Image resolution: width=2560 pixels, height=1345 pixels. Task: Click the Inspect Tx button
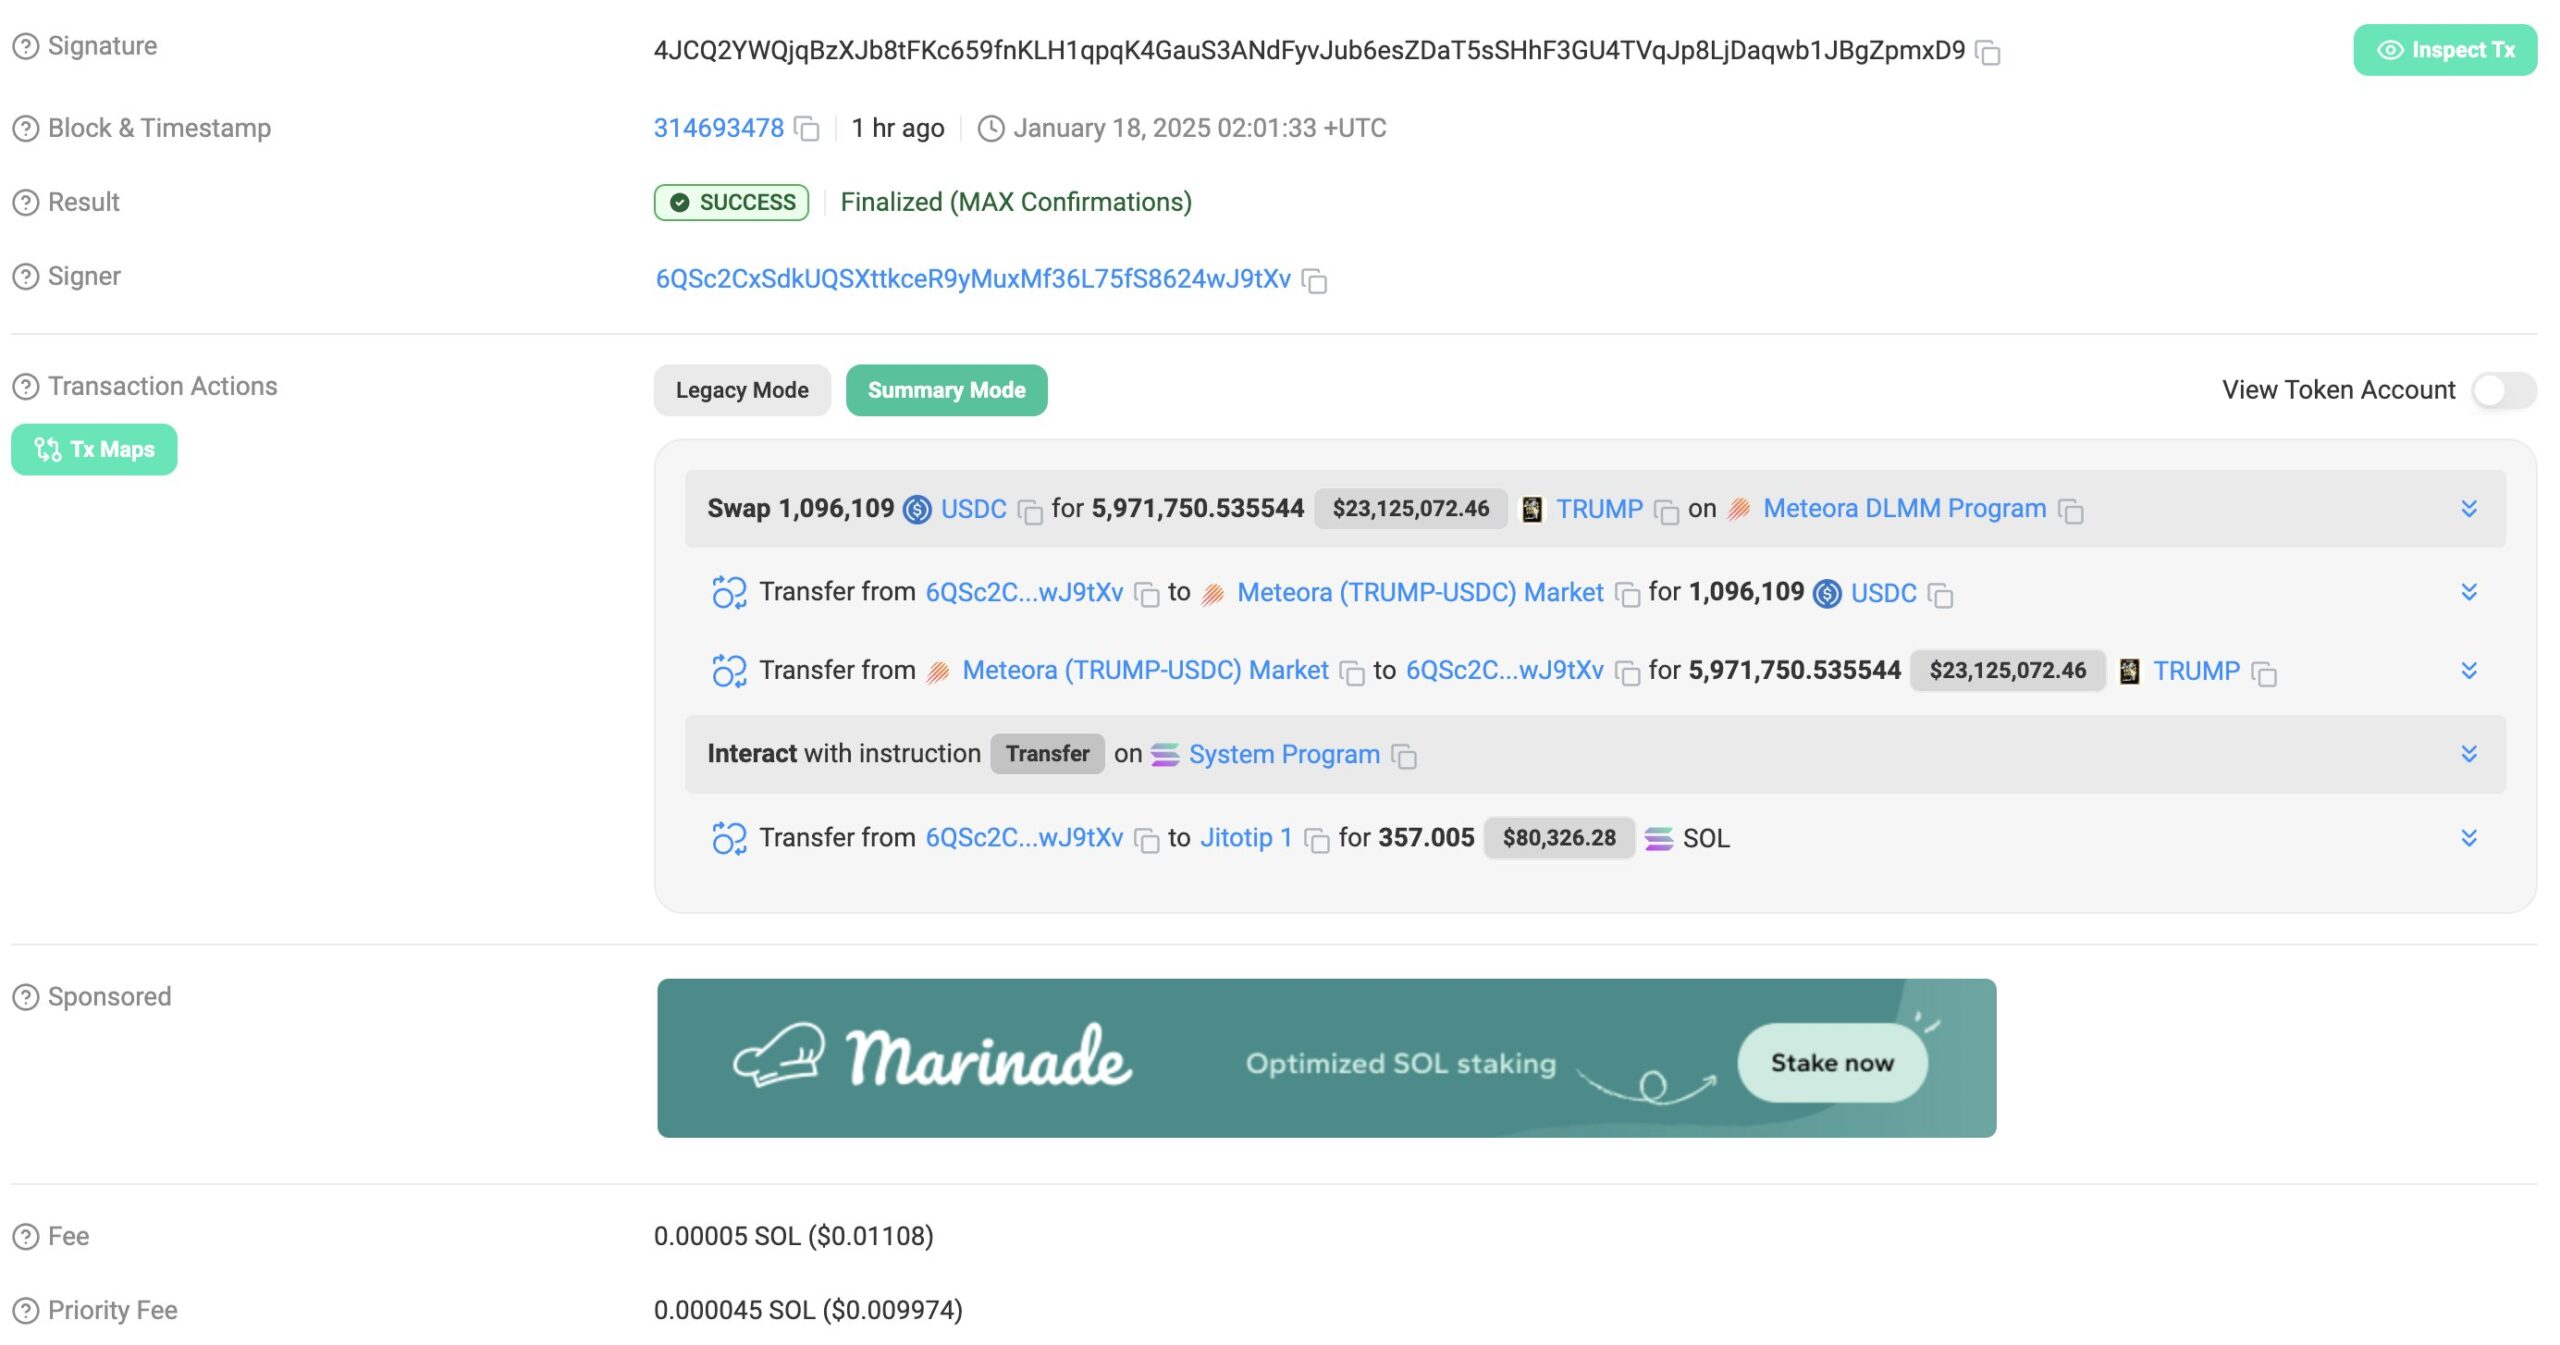click(2447, 47)
